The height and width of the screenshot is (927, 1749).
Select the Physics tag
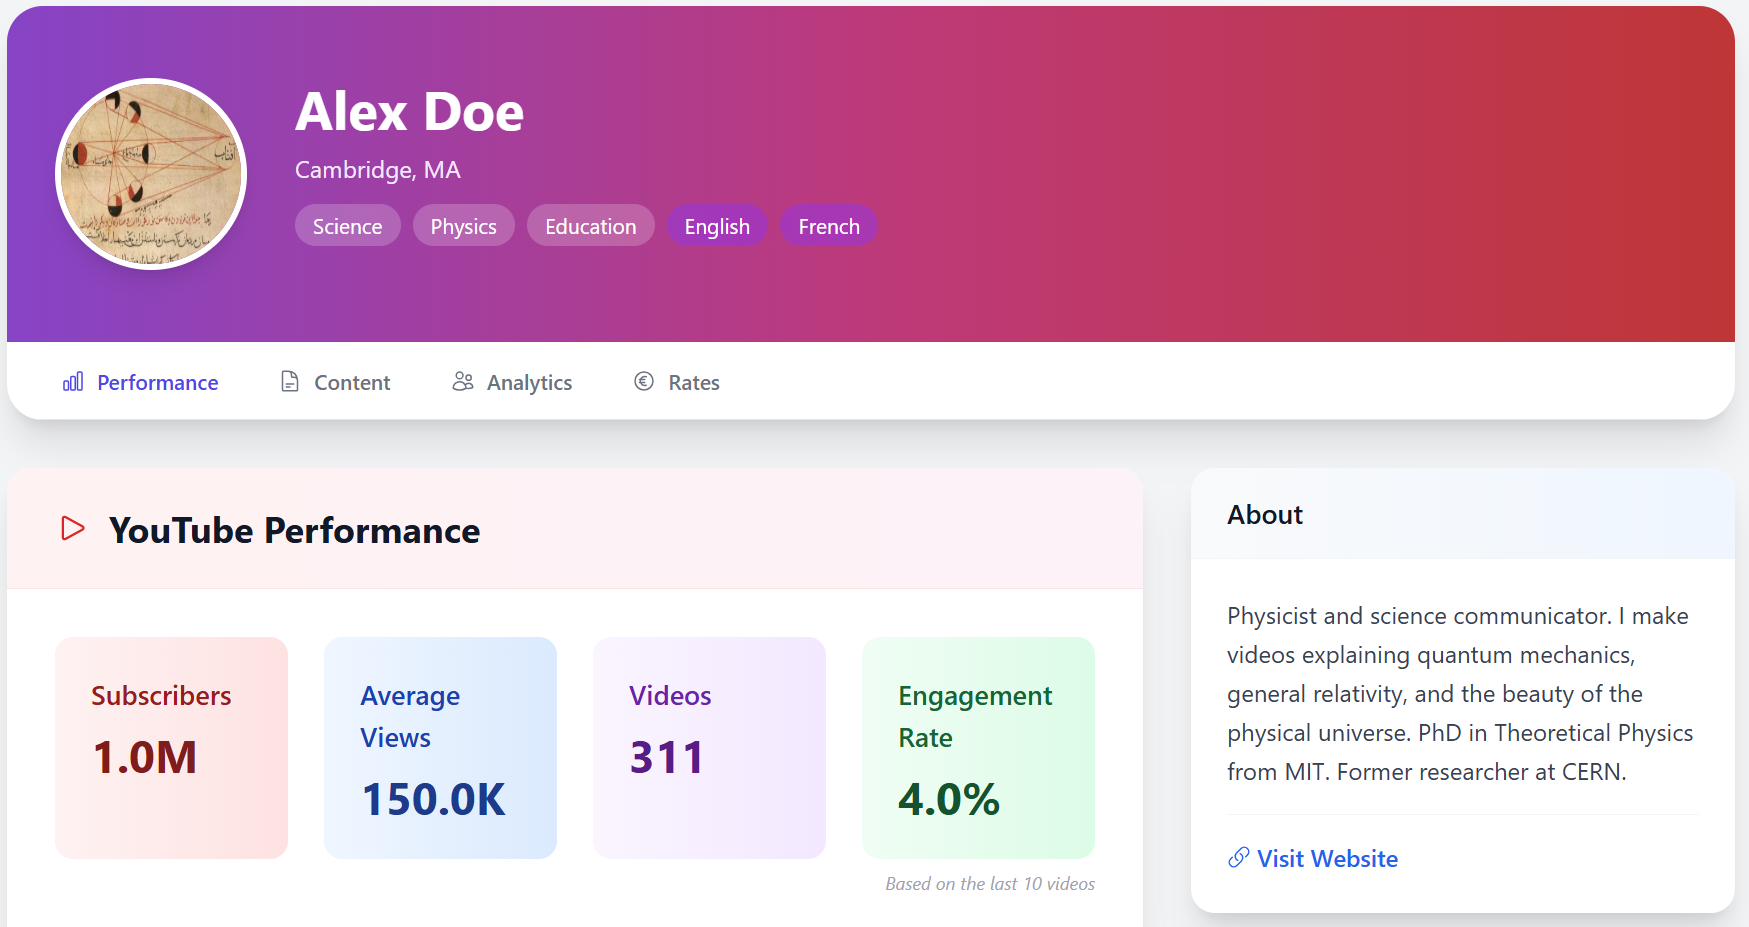point(463,226)
